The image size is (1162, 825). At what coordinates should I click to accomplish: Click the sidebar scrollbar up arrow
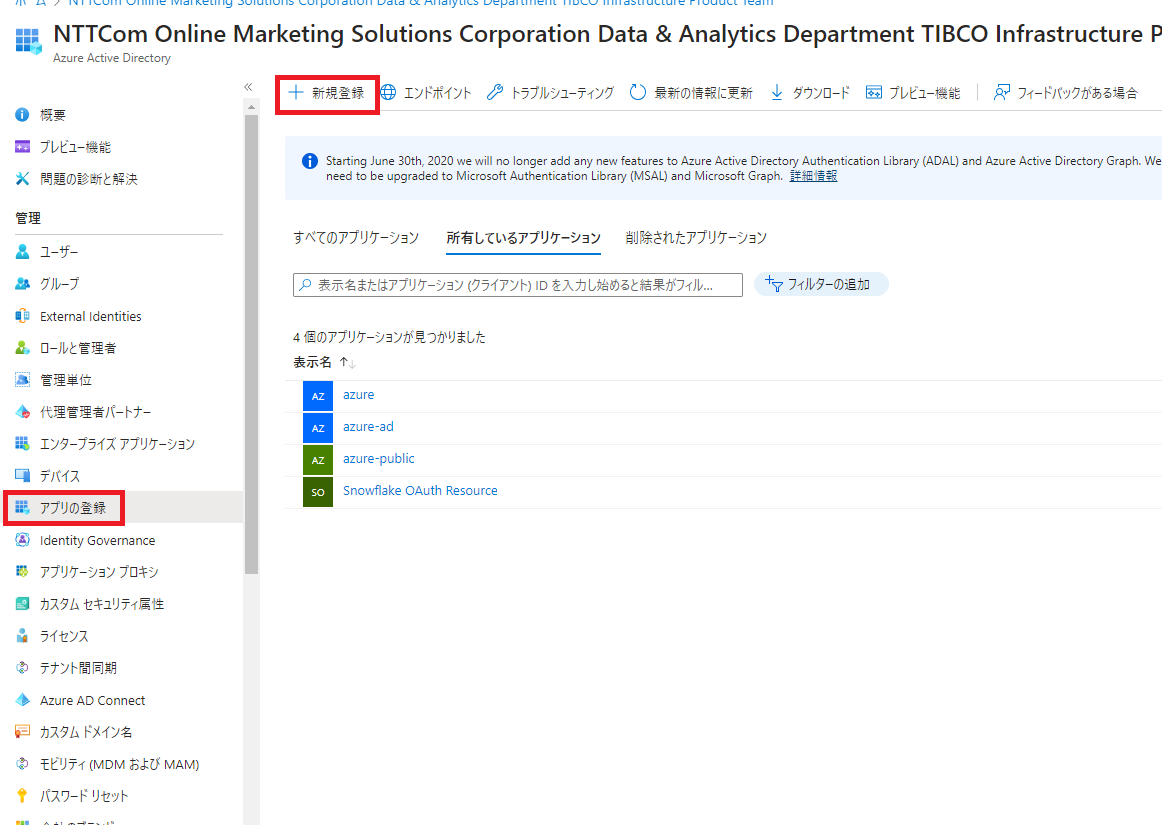251,107
